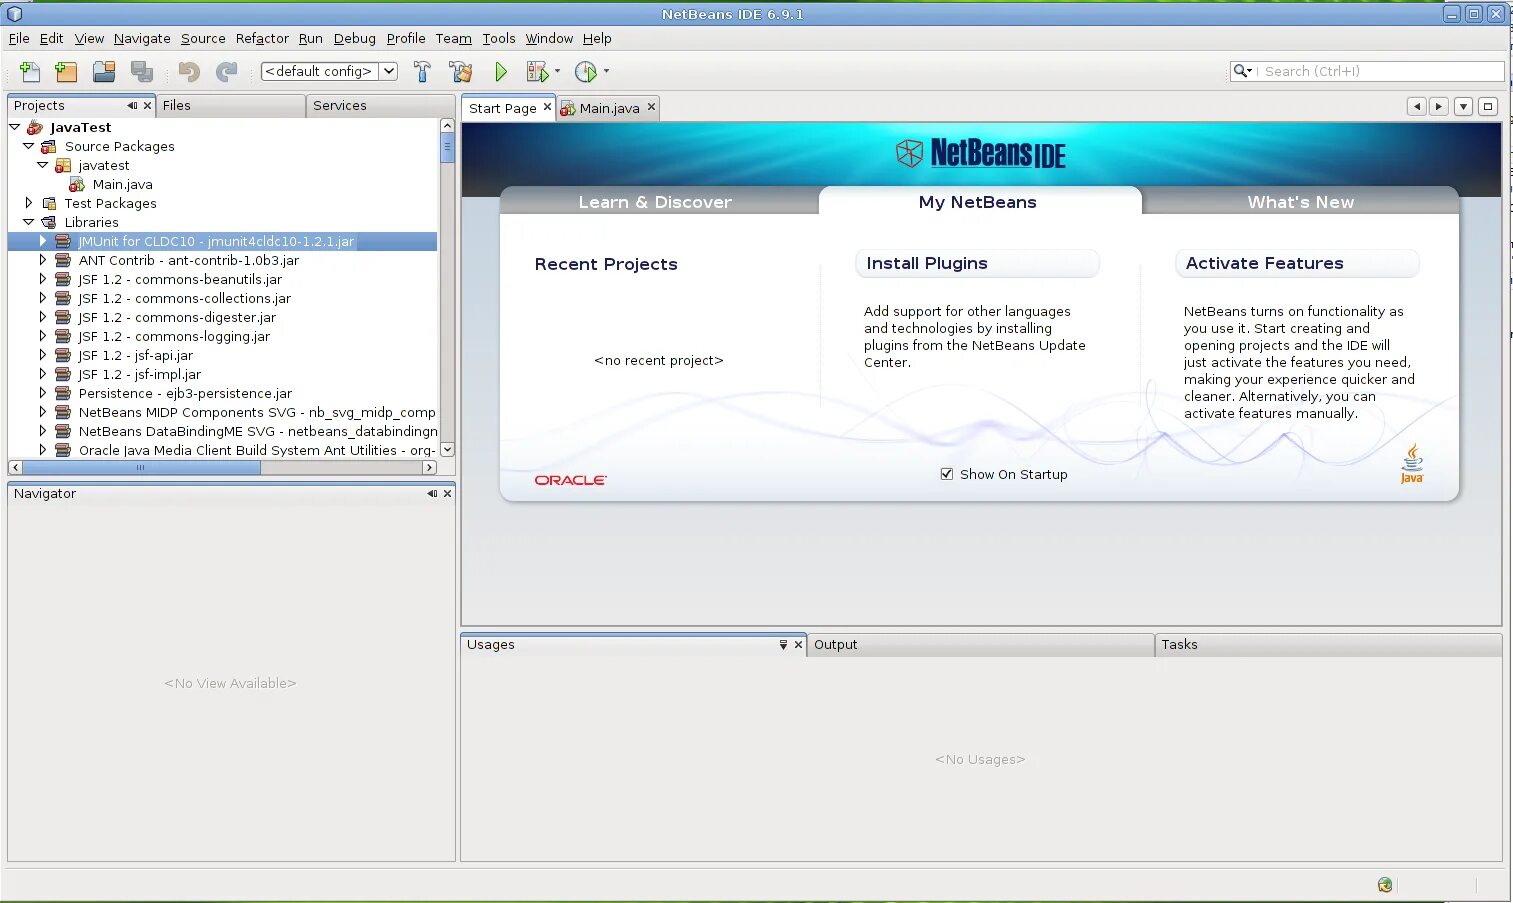Open the Learn & Discover tab

pos(655,202)
